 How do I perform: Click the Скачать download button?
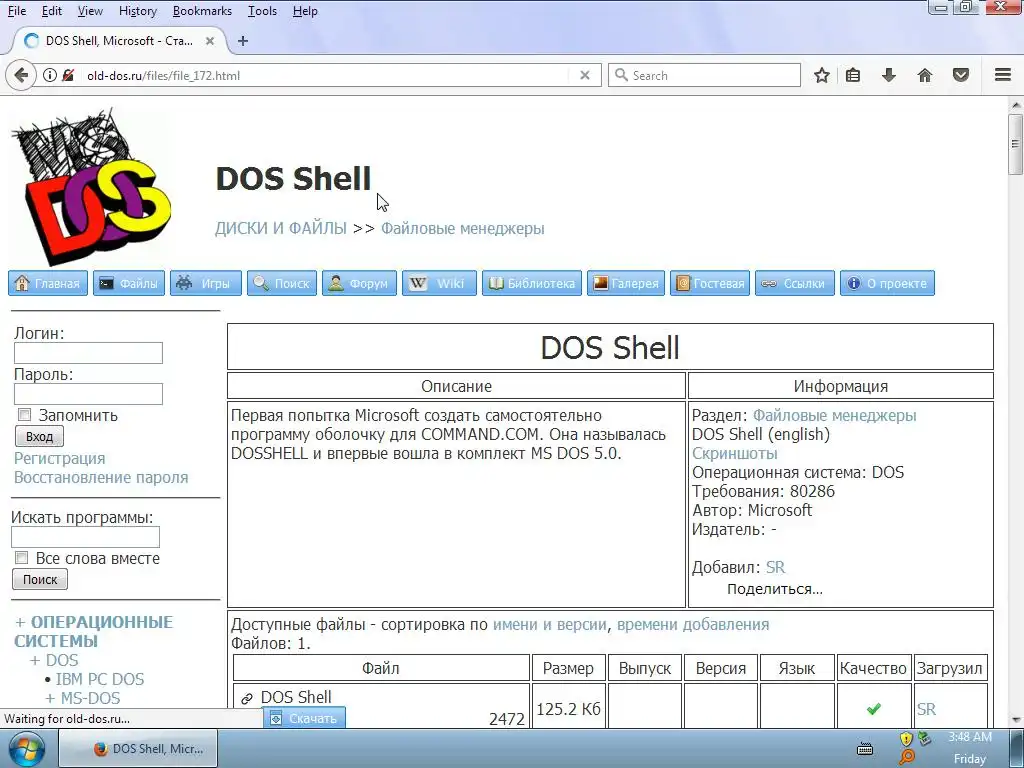(304, 718)
